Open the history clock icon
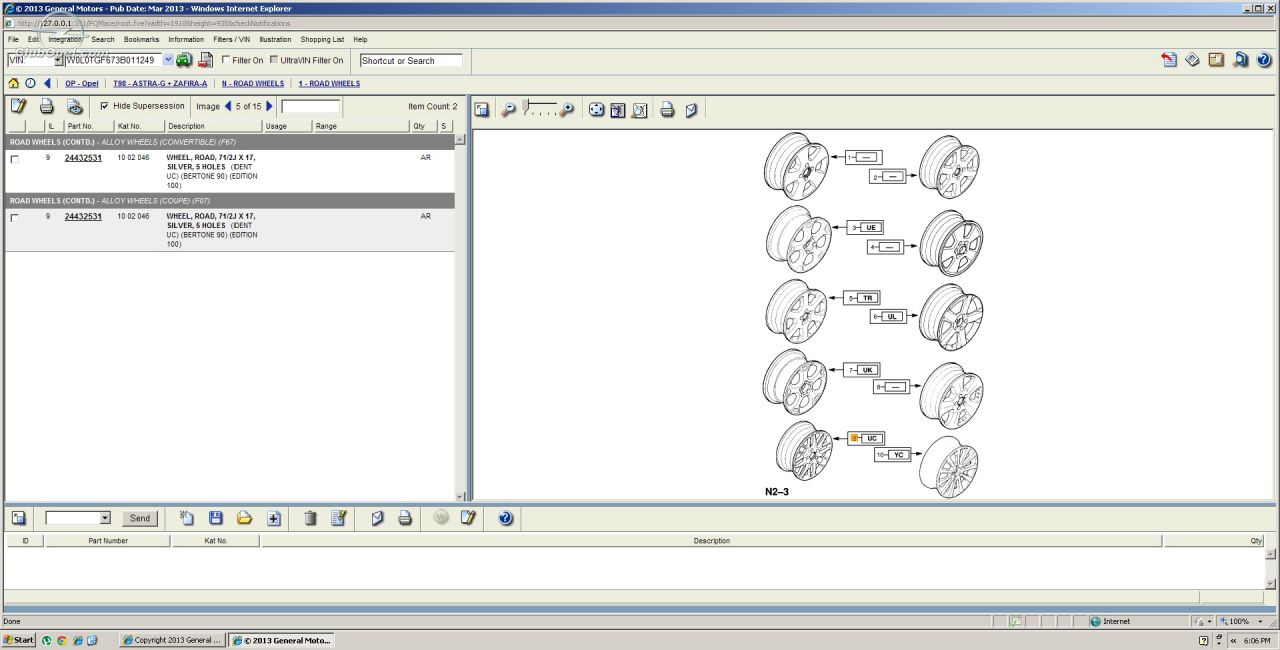This screenshot has width=1280, height=650. click(30, 83)
